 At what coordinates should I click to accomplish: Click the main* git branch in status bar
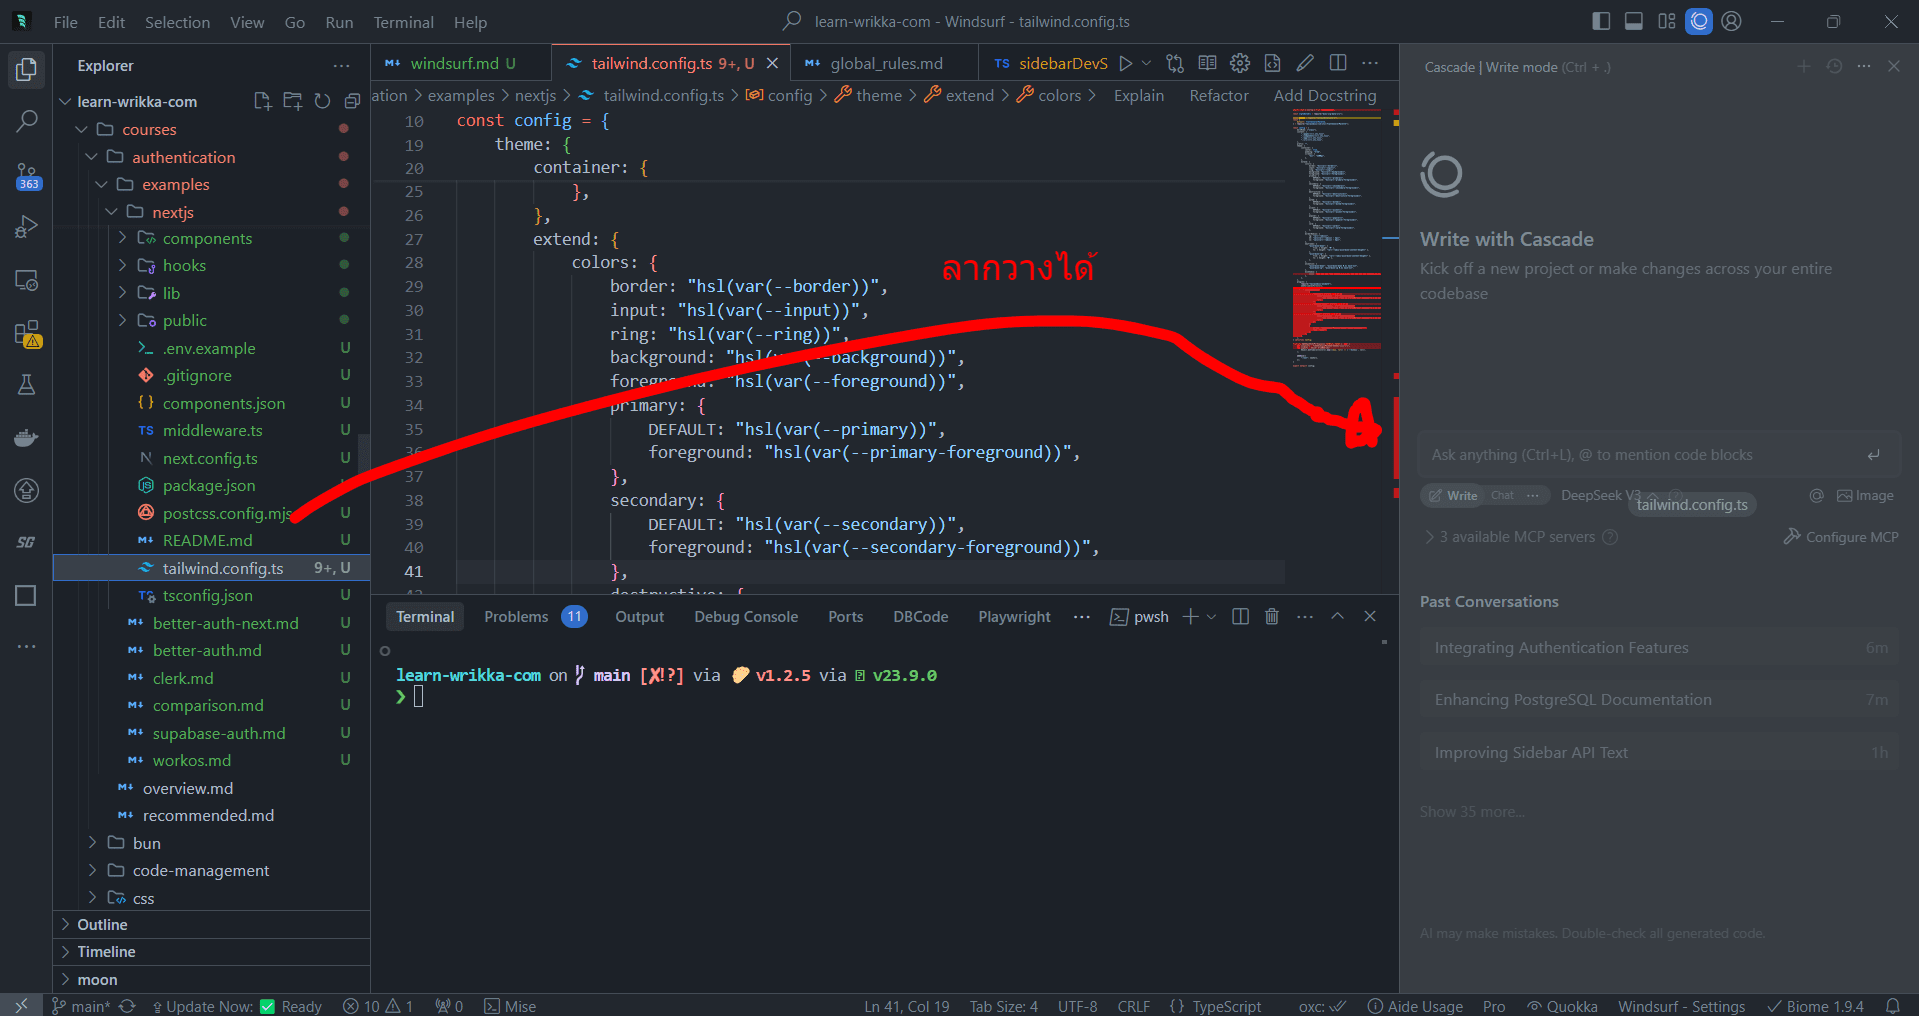80,1006
